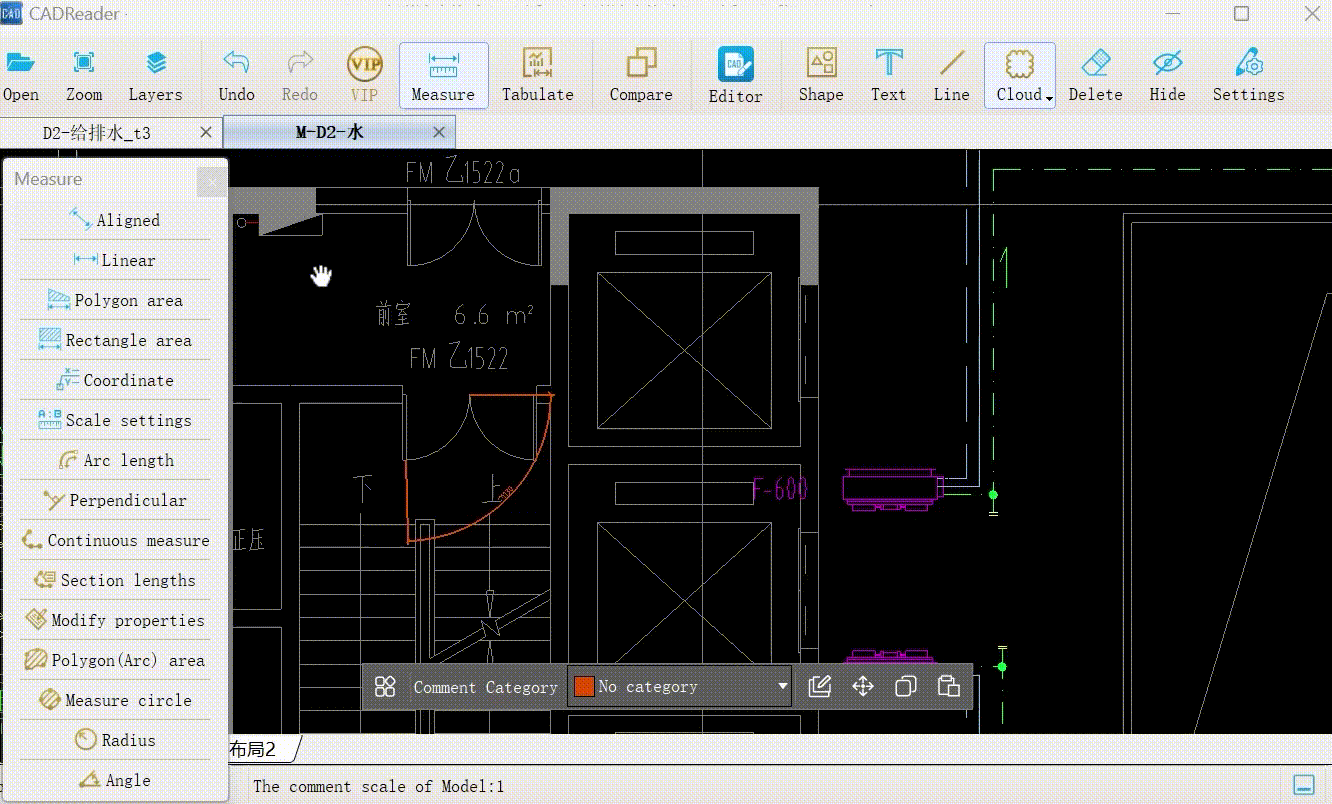The height and width of the screenshot is (804, 1332).
Task: Click the move annotation arrows icon
Action: (862, 687)
